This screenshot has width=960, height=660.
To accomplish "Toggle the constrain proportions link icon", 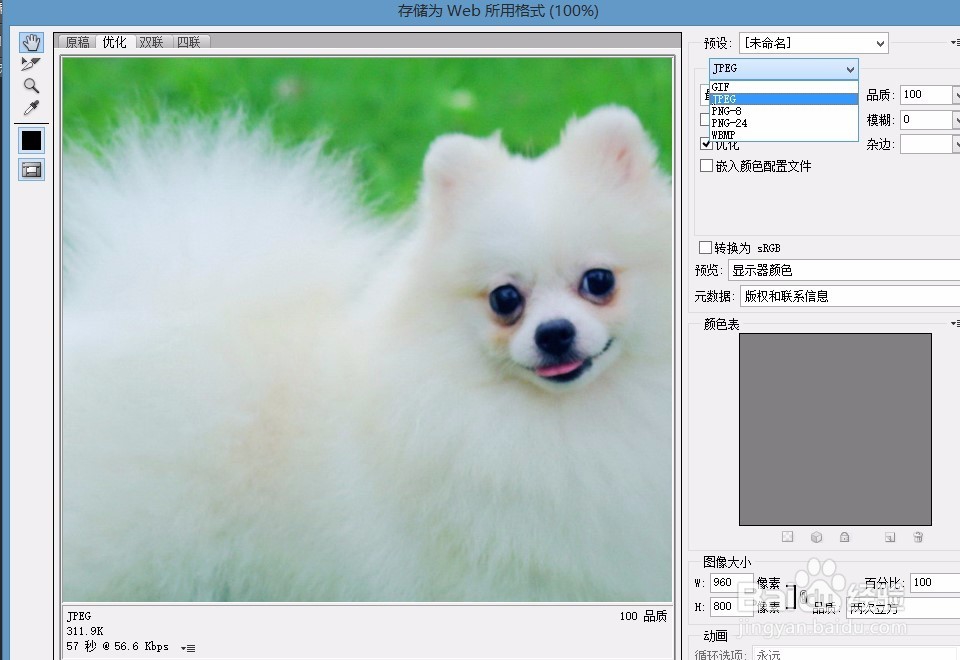I will click(x=801, y=596).
